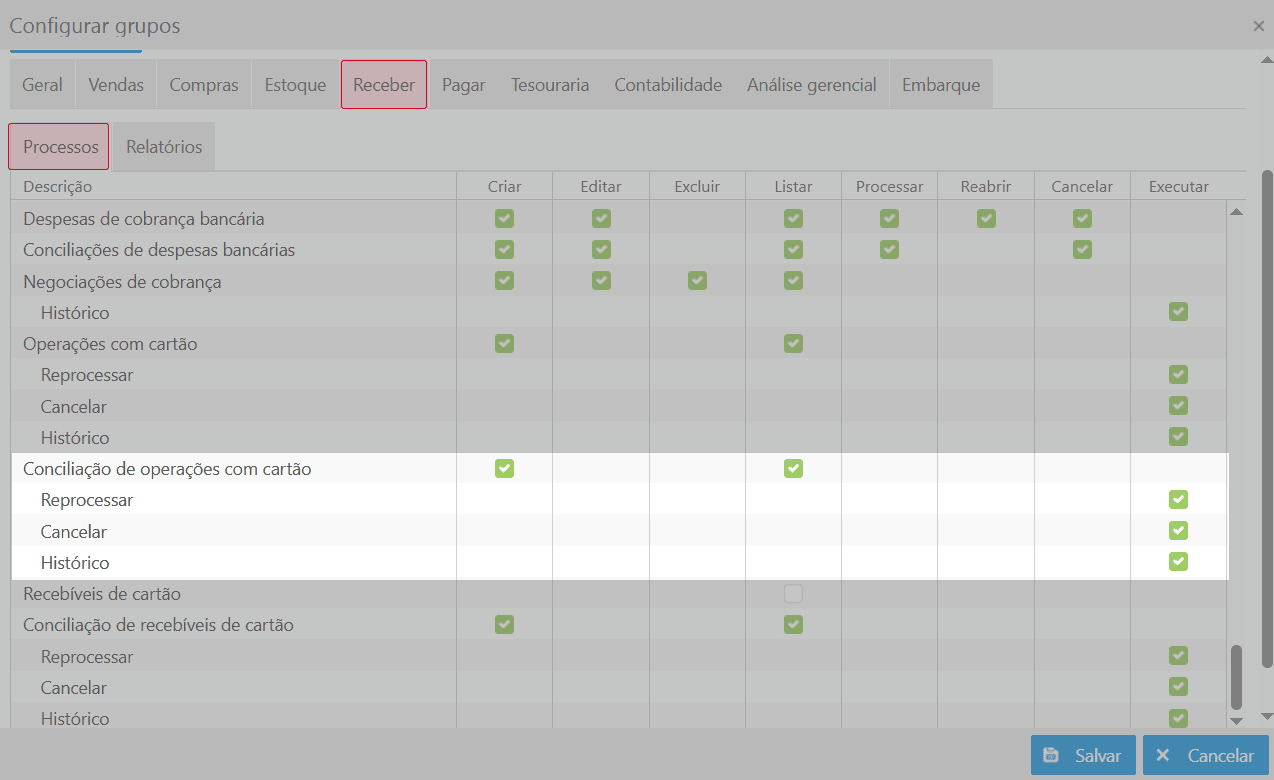
Task: Enable Listar for Recebíveis de cartão
Action: click(793, 594)
